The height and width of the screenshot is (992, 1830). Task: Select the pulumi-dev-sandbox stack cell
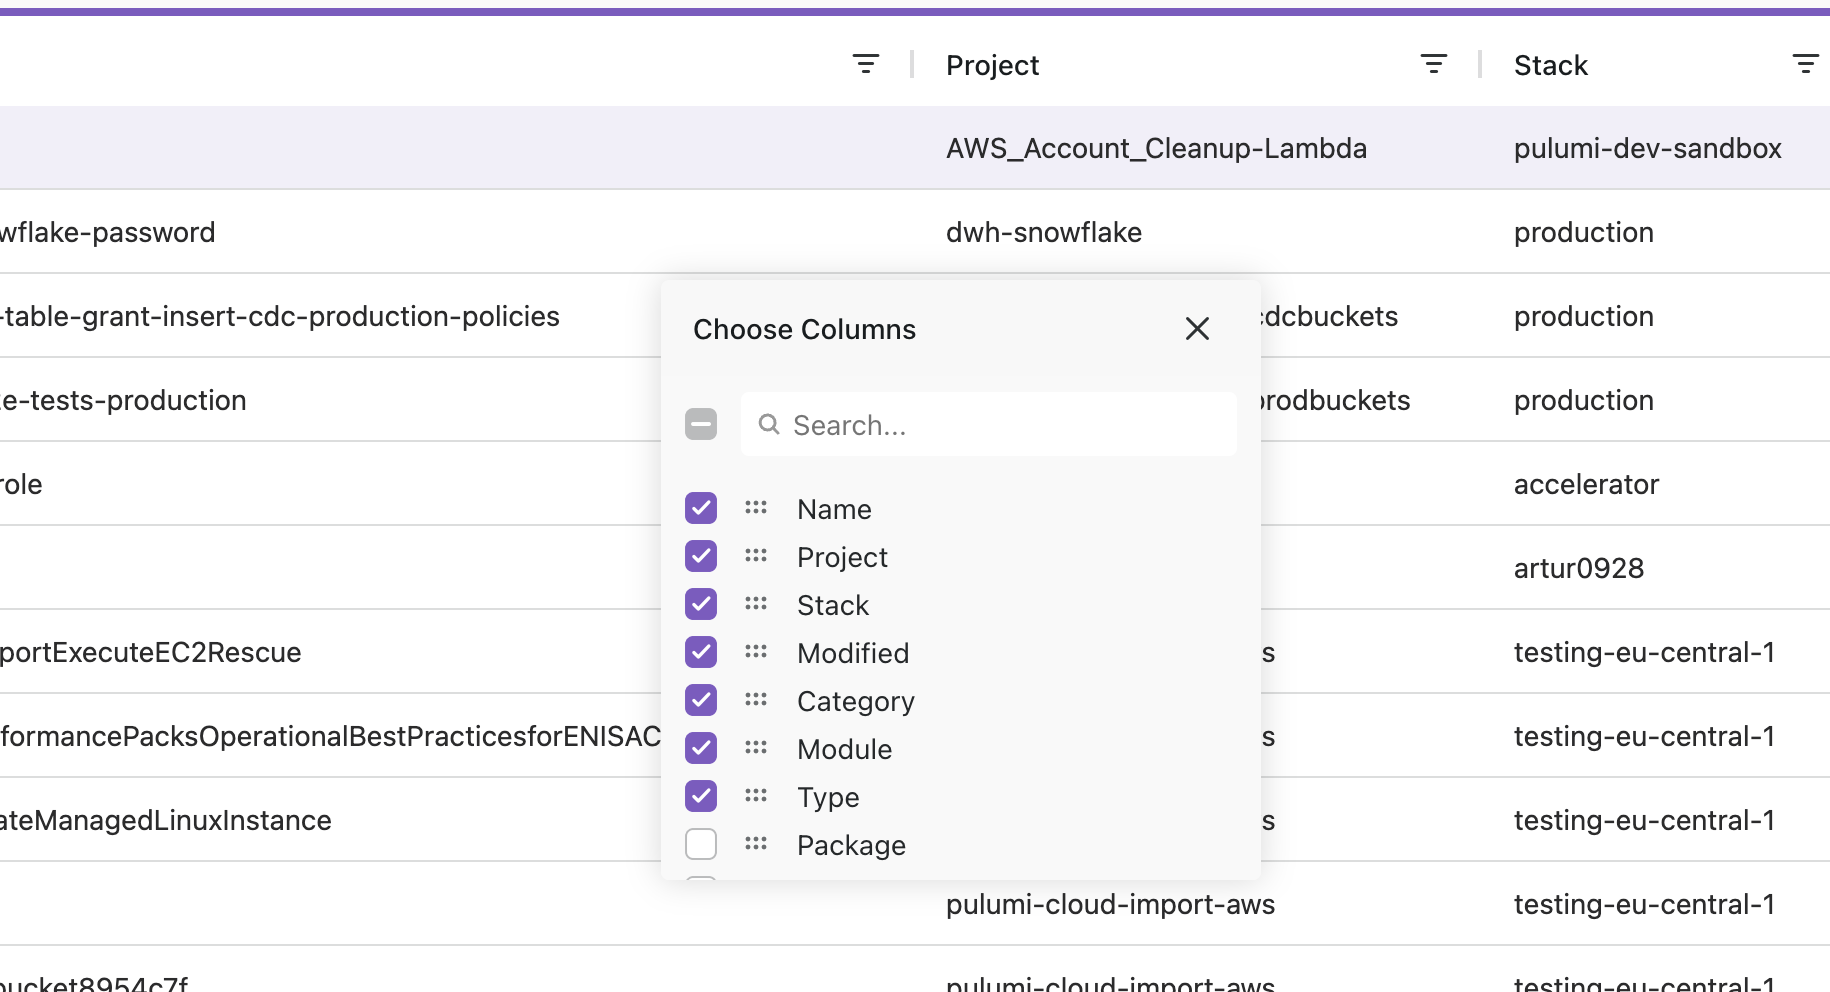point(1648,148)
